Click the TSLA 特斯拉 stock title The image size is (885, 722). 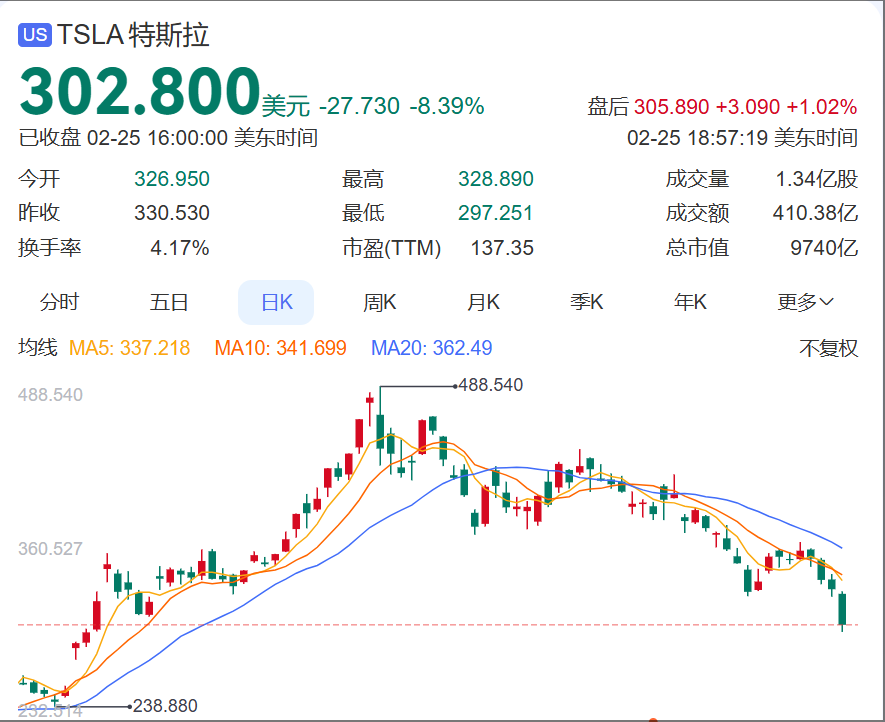(x=133, y=35)
